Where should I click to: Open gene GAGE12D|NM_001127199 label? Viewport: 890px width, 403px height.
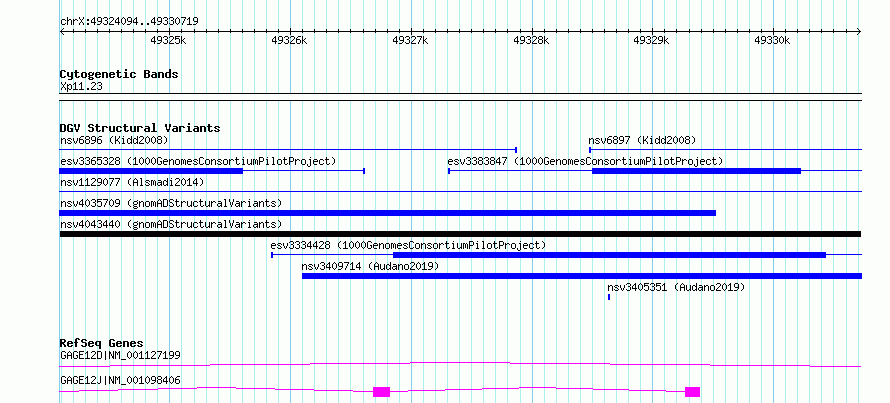pos(120,356)
